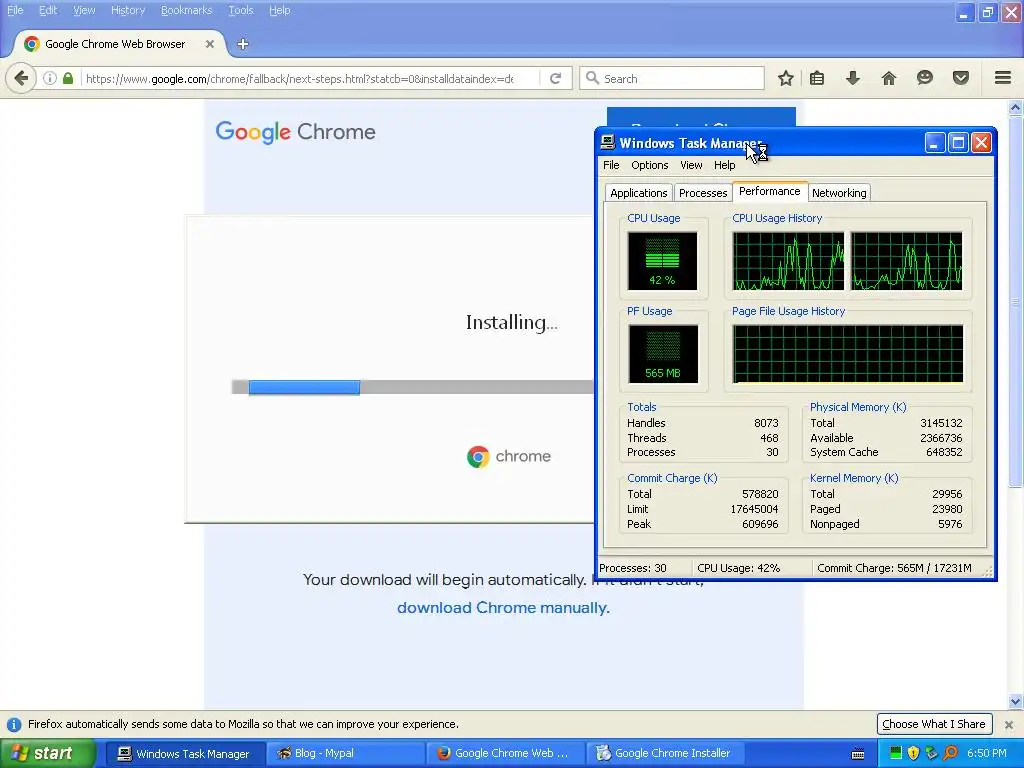1024x768 pixels.
Task: Open Task Manager's Options menu
Action: pyautogui.click(x=650, y=165)
